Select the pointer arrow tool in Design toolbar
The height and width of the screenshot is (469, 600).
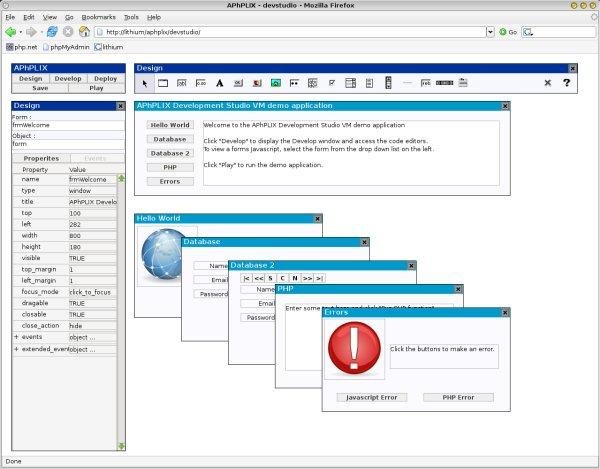145,83
